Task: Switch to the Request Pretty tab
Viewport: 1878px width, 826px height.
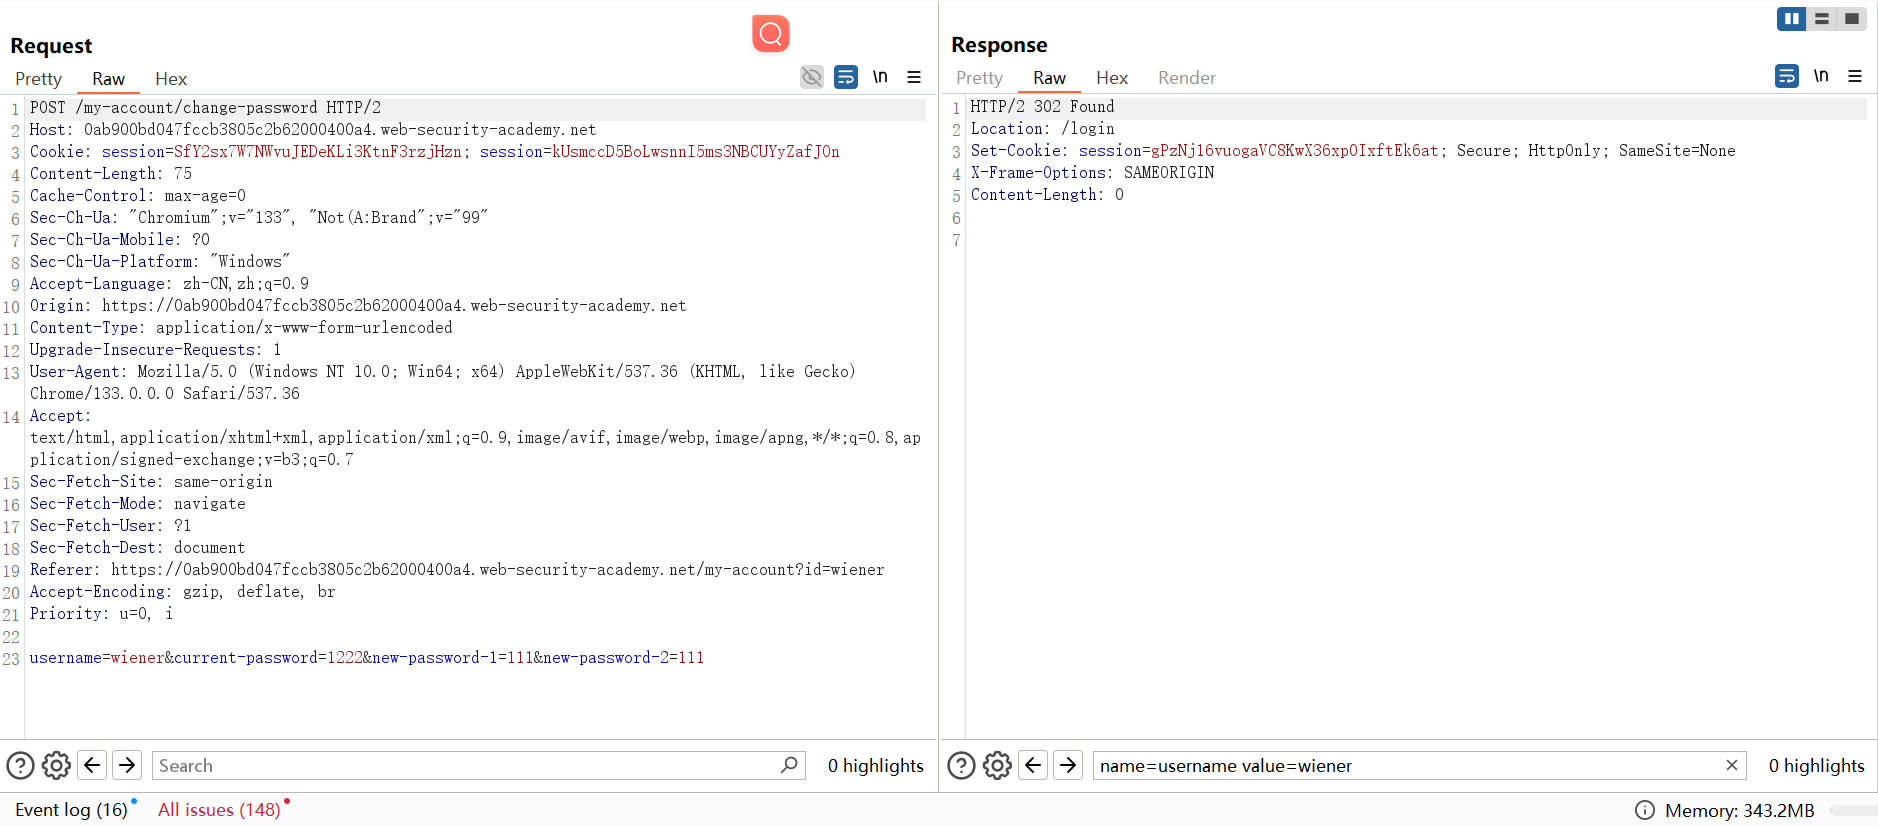Action: click(x=38, y=79)
